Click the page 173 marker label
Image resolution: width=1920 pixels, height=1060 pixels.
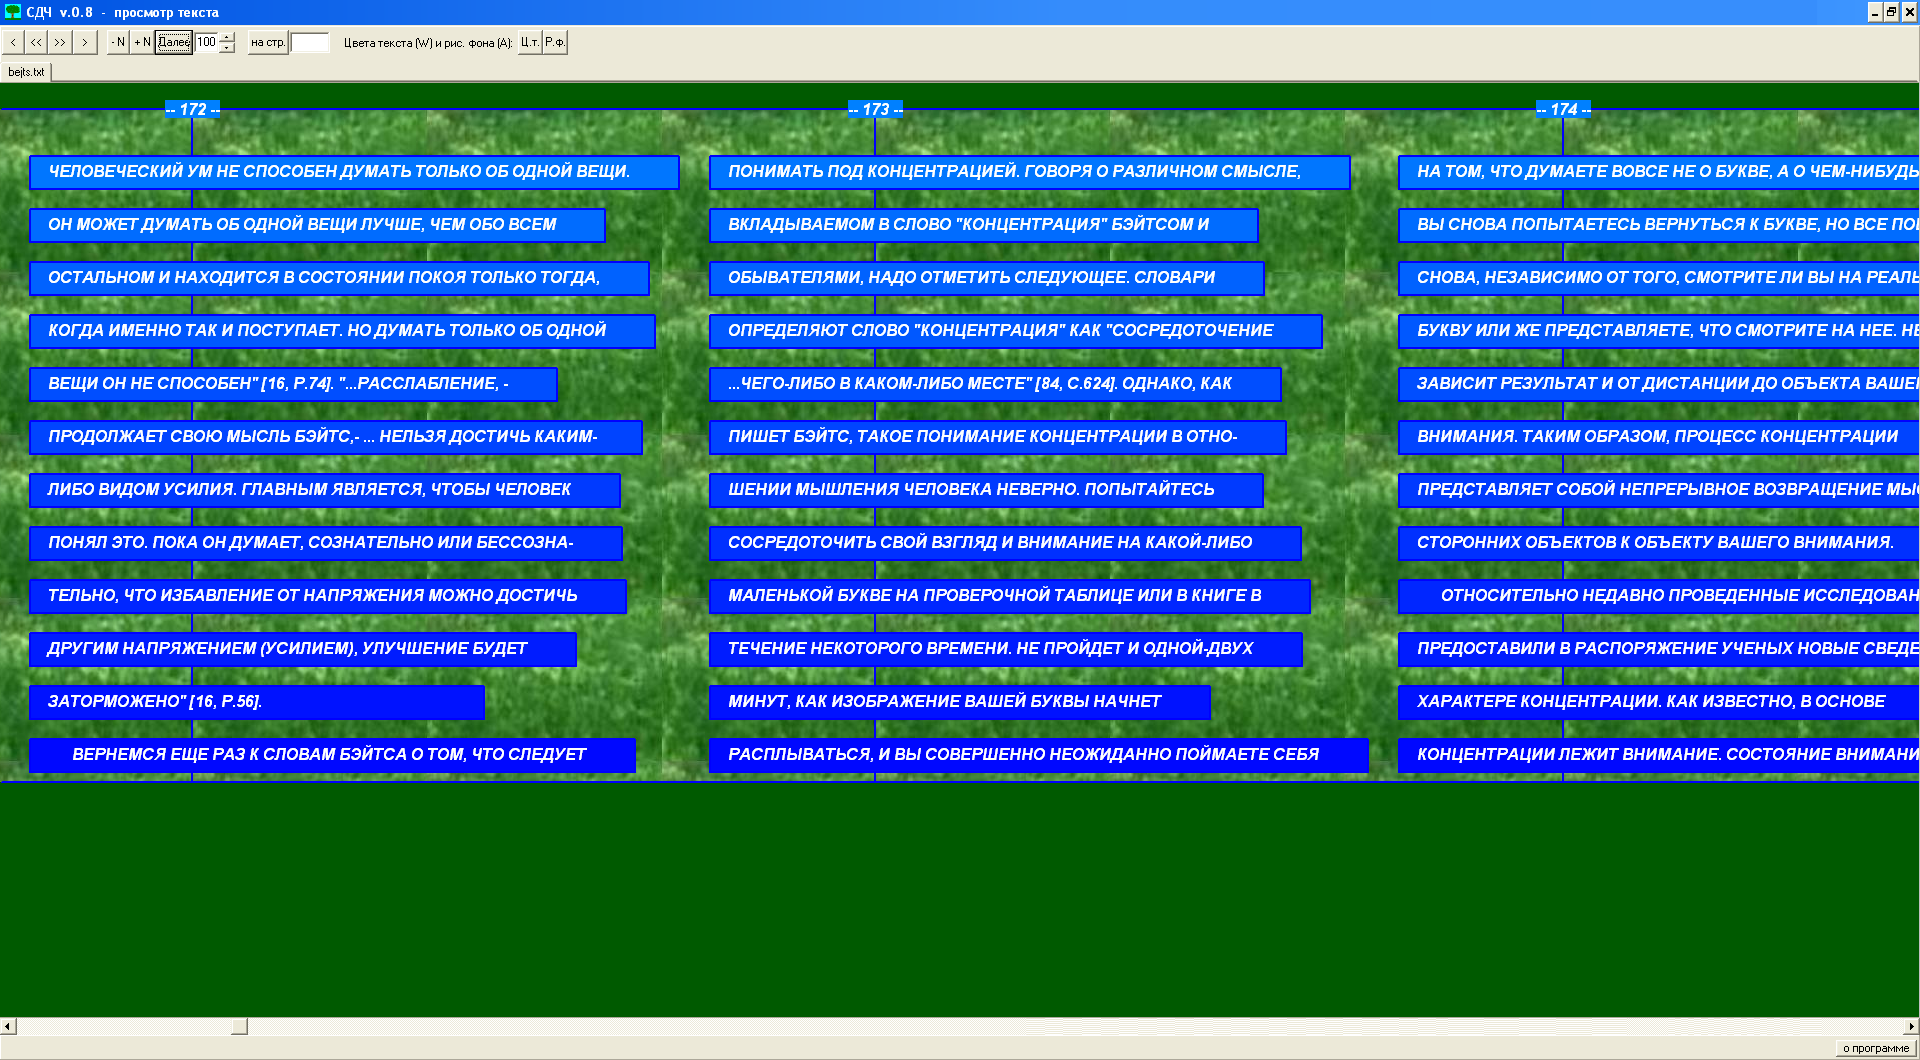coord(875,109)
